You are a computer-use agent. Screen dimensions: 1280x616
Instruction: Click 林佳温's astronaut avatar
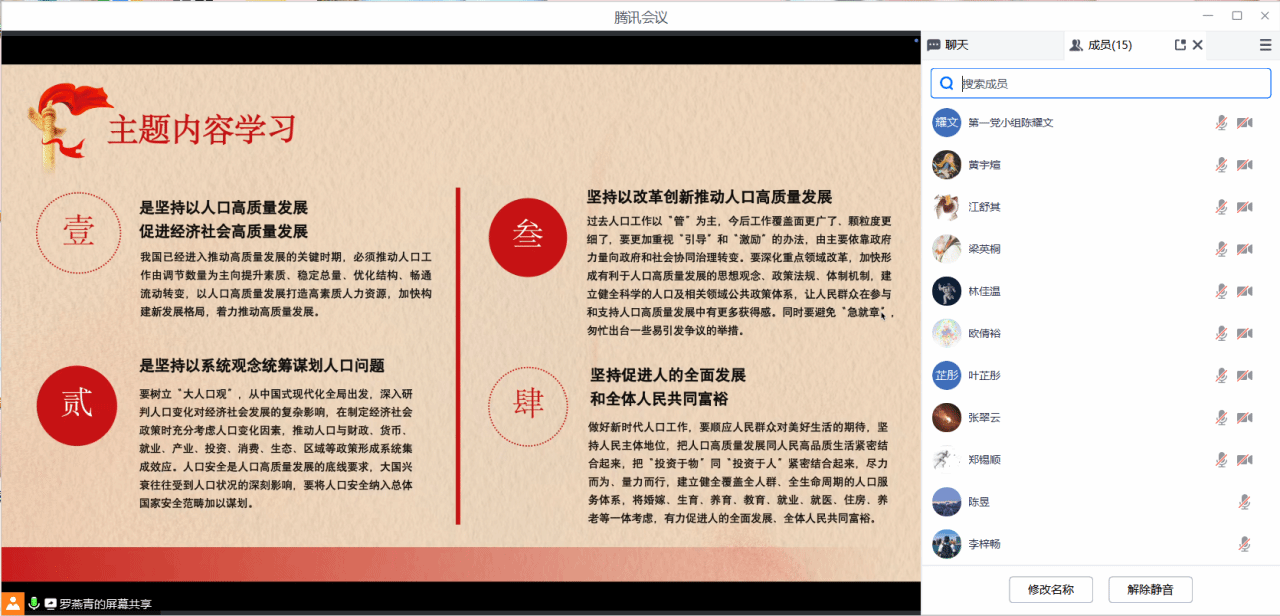click(x=946, y=291)
